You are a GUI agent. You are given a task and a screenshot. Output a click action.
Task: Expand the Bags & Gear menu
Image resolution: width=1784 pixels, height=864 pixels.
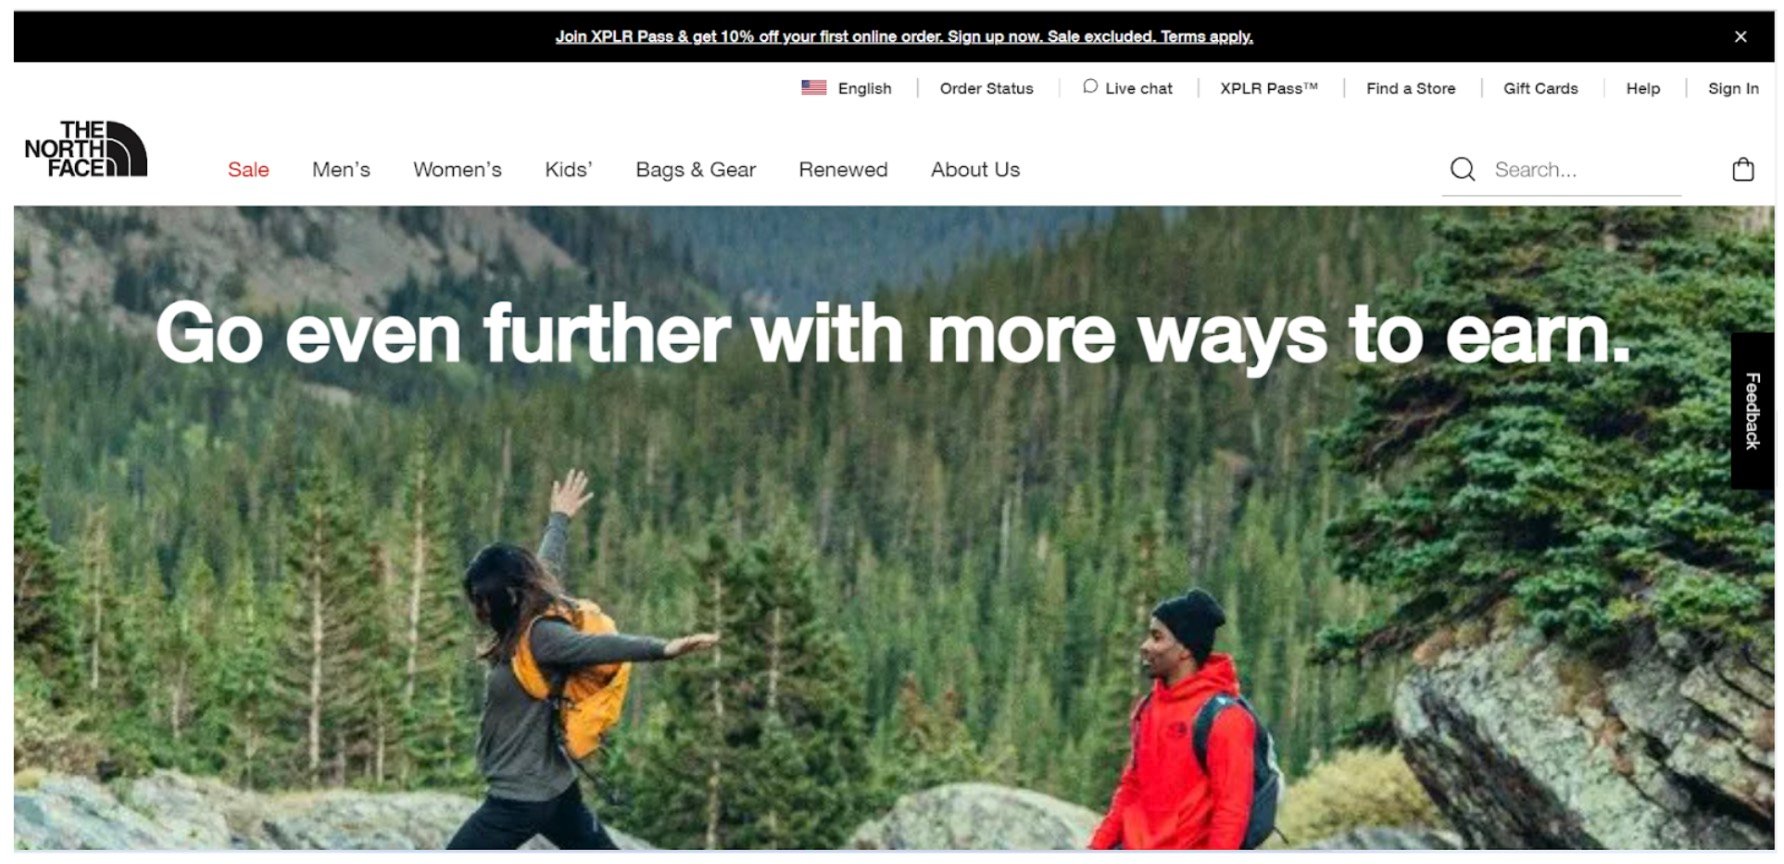tap(696, 170)
